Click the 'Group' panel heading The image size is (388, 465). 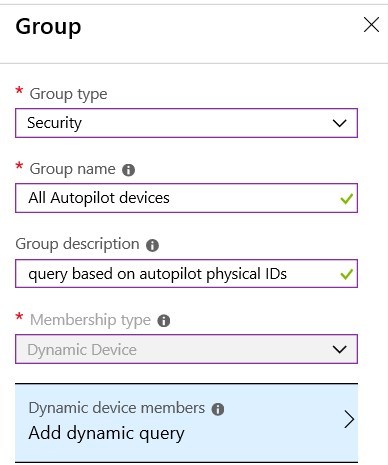coord(48,26)
